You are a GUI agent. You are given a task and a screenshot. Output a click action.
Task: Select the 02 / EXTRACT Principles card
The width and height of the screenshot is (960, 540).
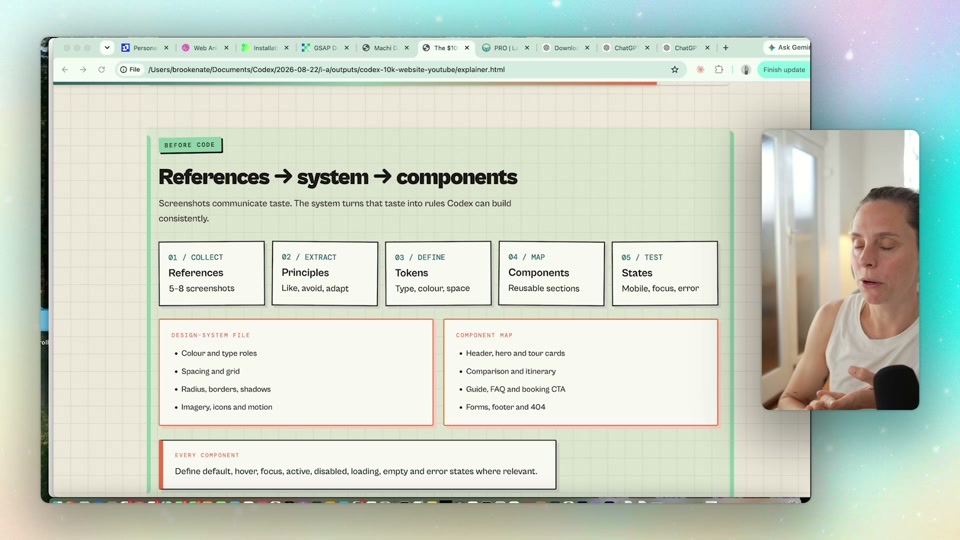325,273
